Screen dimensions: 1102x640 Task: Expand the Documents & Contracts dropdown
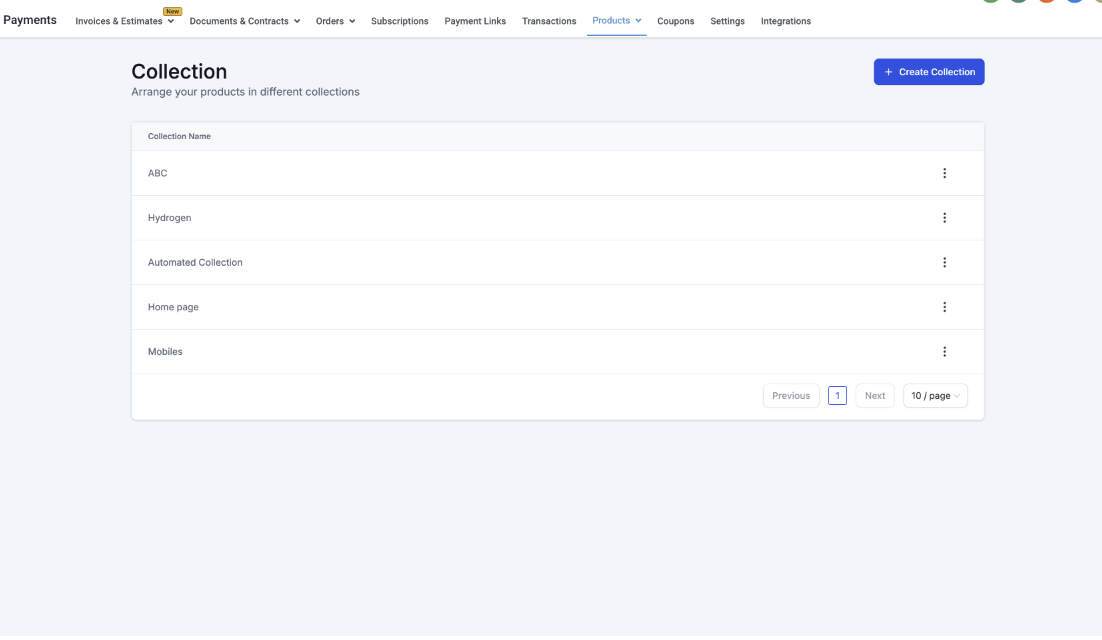(245, 21)
